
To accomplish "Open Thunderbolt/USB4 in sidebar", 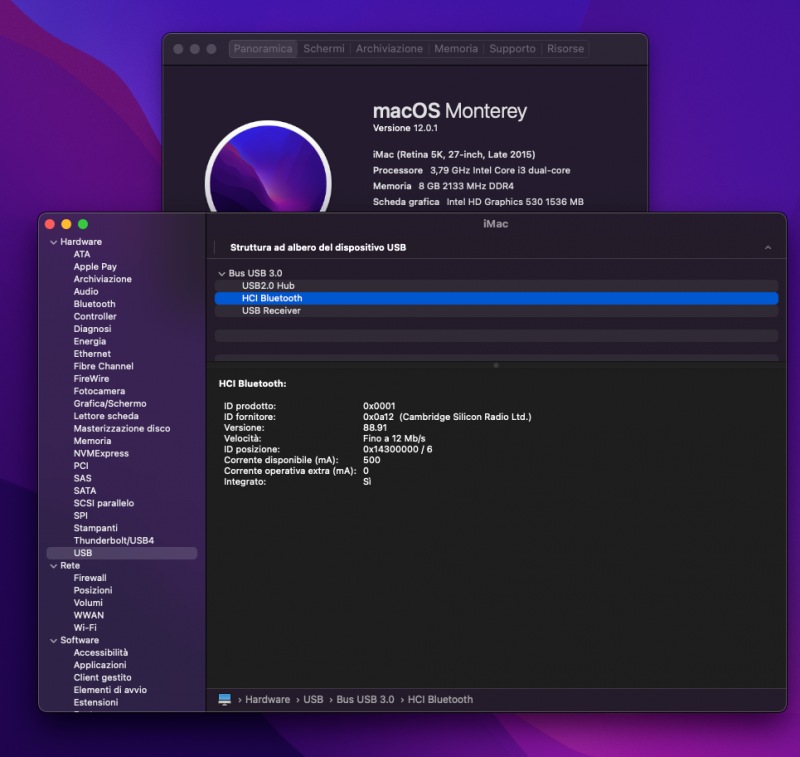I will [x=113, y=541].
